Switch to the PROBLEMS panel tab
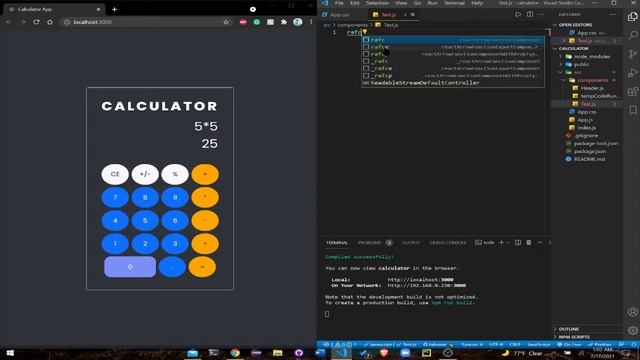 [370, 242]
